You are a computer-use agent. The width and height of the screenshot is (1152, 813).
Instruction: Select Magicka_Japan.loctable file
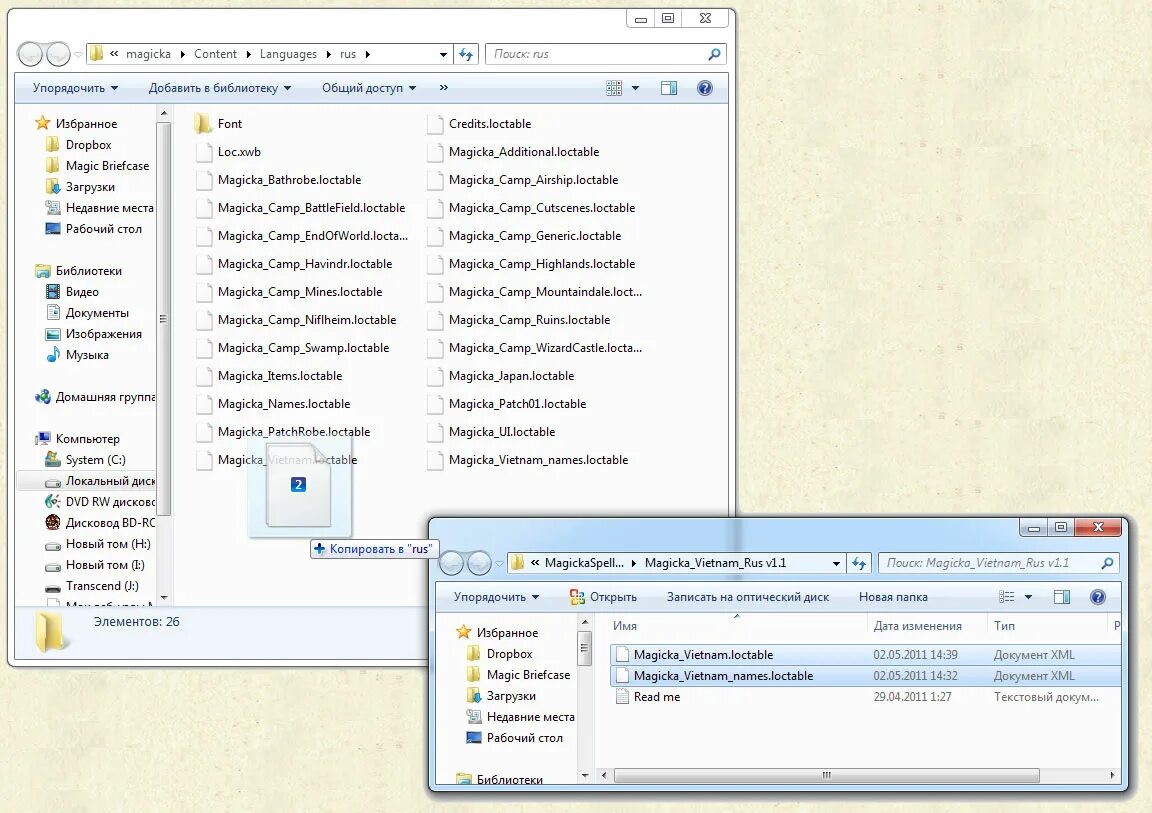500,376
